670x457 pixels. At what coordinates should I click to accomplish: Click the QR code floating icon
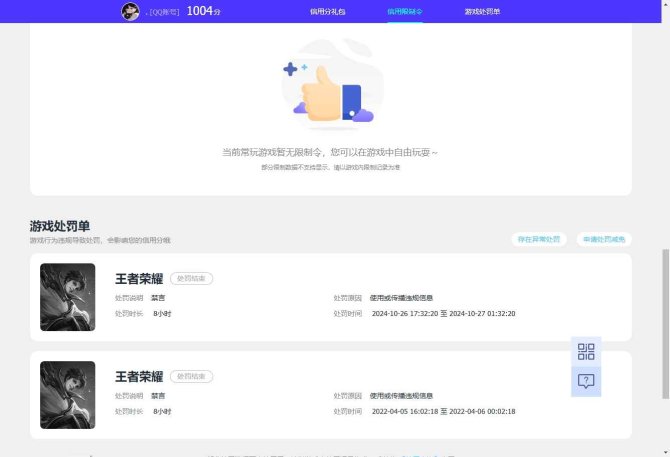586,352
